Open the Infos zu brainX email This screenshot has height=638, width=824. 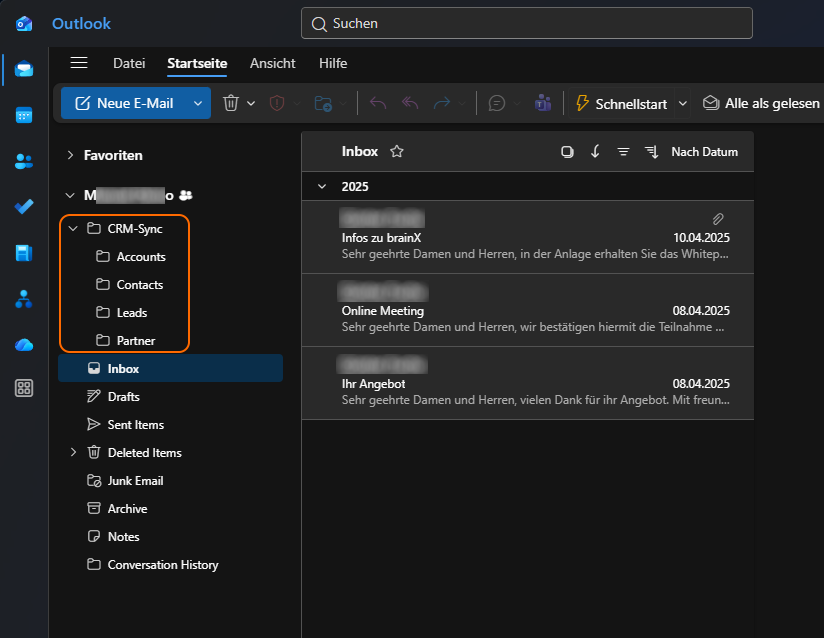528,237
